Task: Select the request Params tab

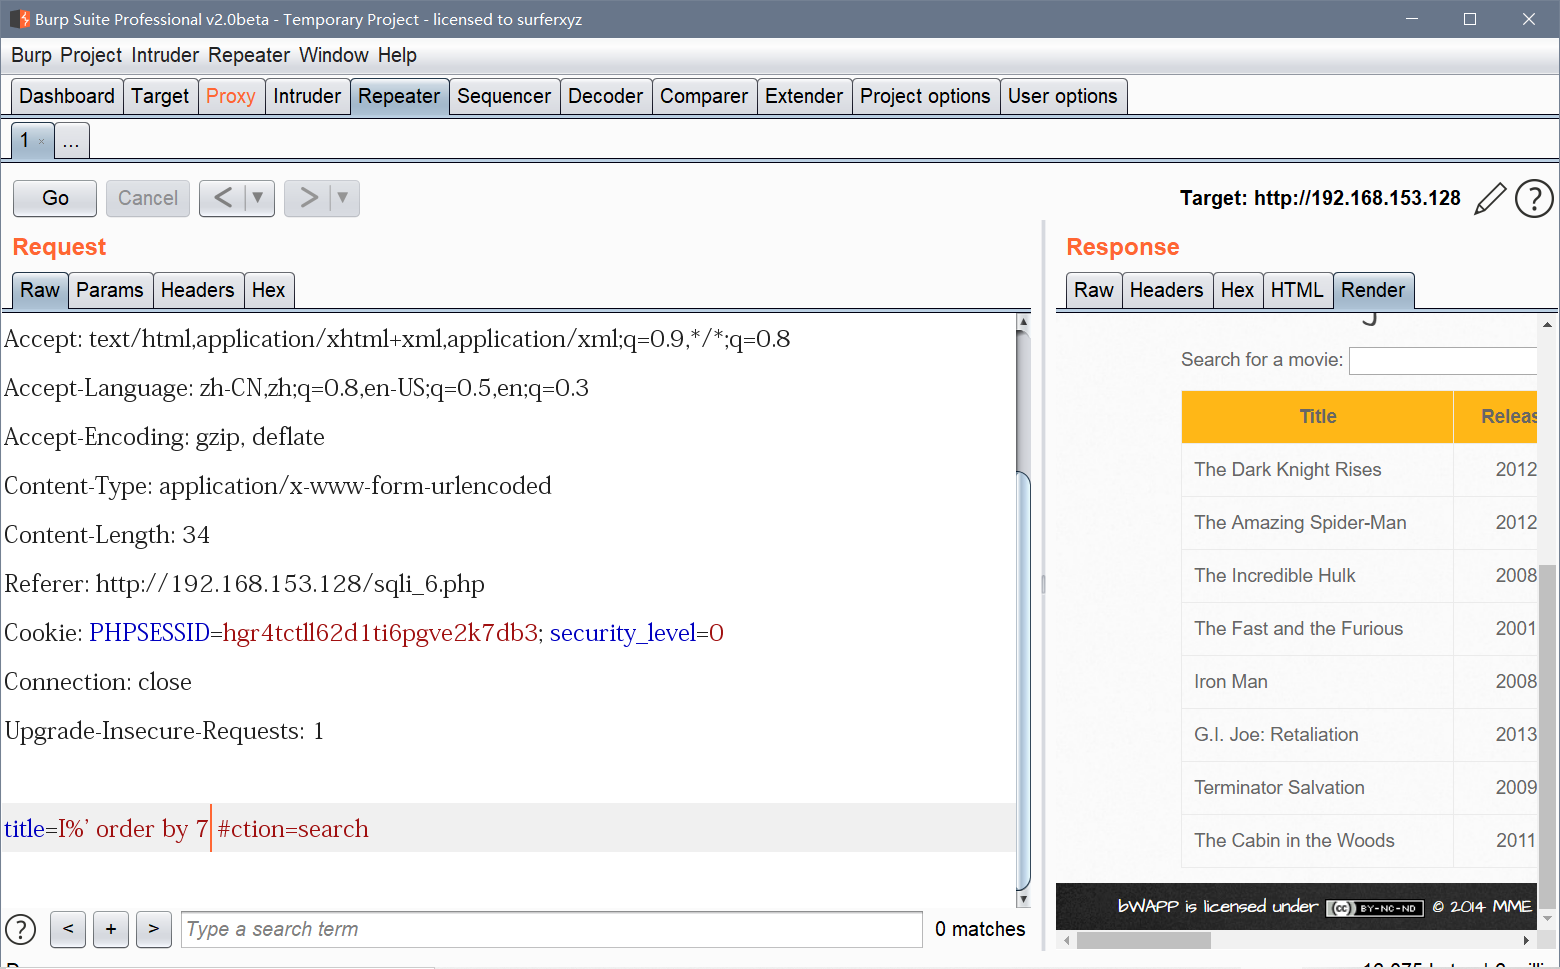Action: tap(110, 290)
